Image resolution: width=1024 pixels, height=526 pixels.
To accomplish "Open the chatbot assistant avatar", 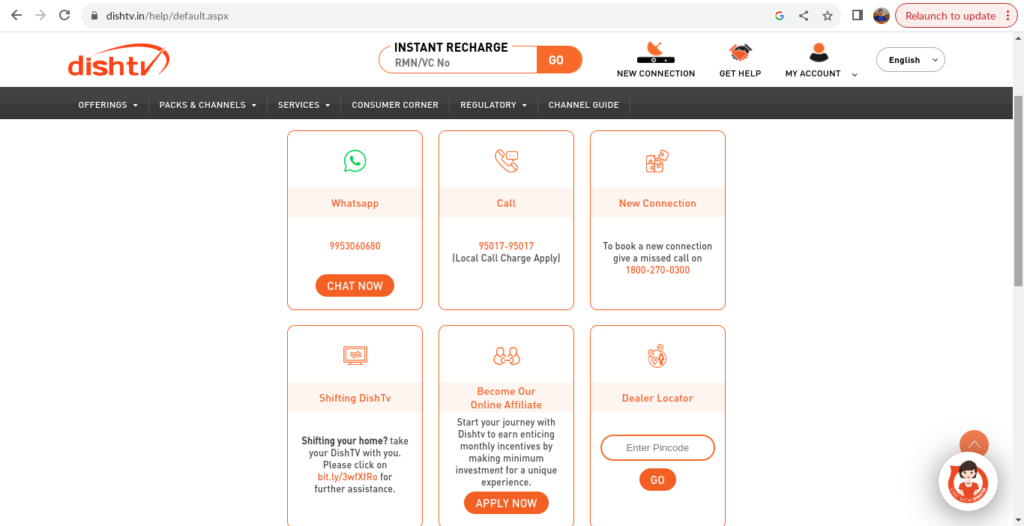I will point(968,482).
